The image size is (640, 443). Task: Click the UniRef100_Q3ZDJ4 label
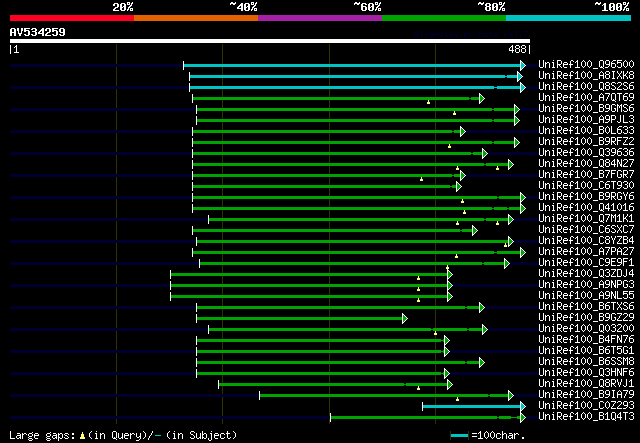click(586, 274)
